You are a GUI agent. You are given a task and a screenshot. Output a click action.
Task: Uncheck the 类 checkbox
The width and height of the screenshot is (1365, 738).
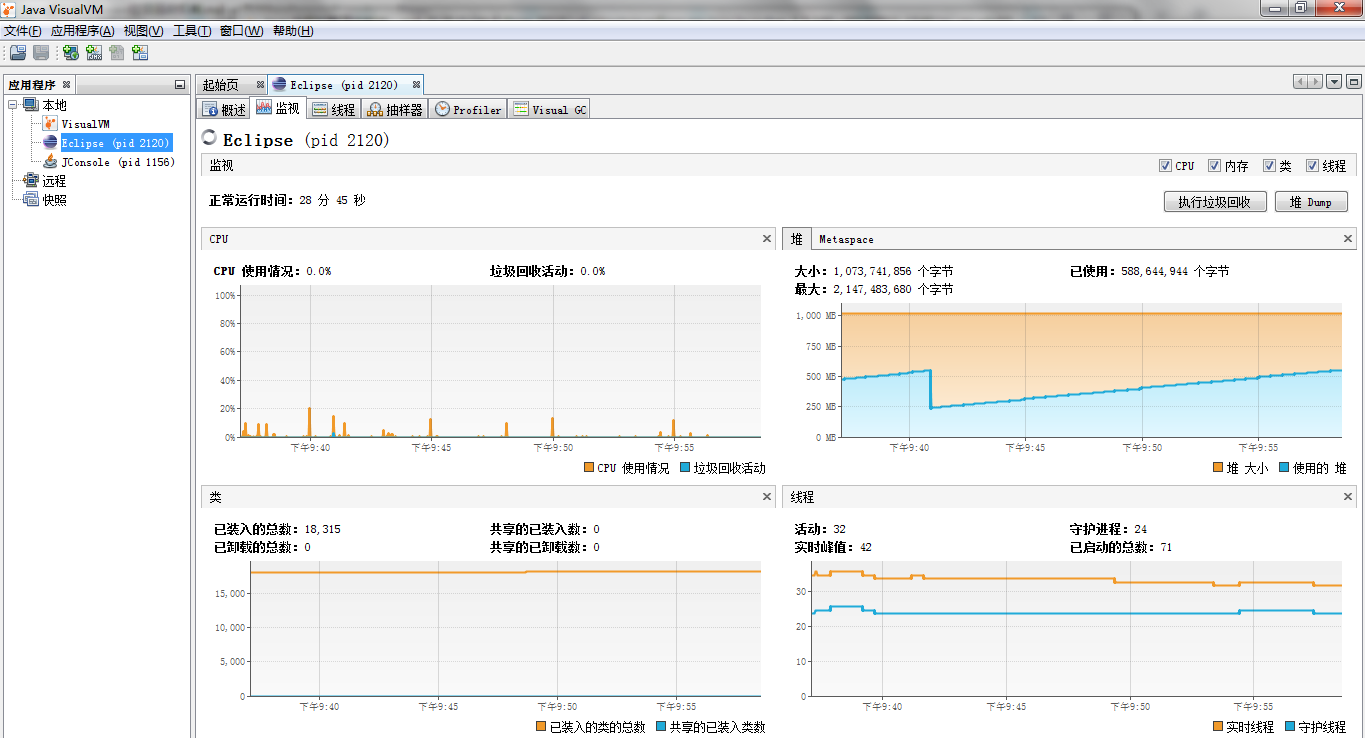[1269, 166]
